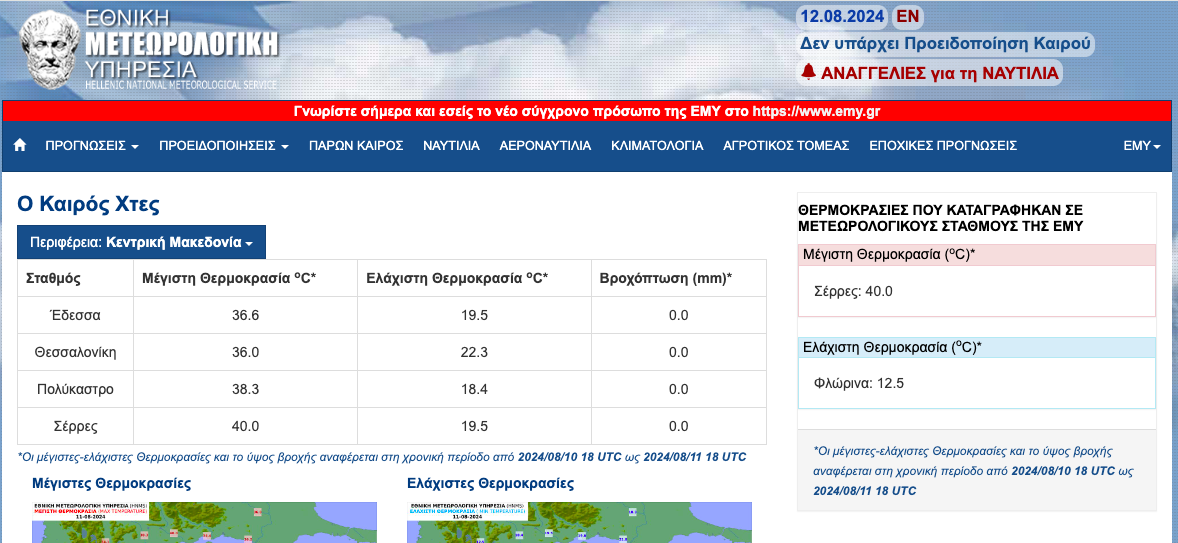
Task: Open the Περιφέρεια Κεντρική Μακεδονία selector
Action: pyautogui.click(x=141, y=243)
